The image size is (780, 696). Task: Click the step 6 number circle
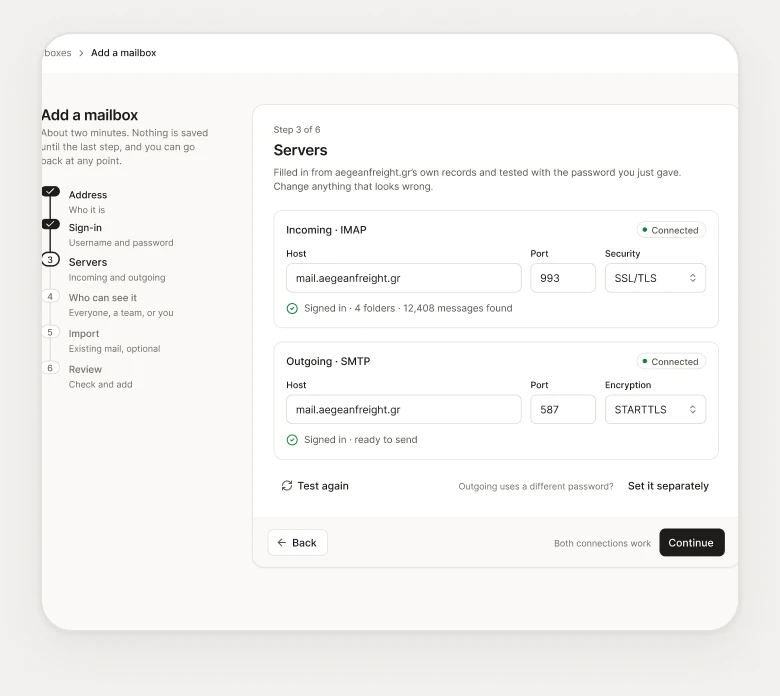(x=50, y=368)
